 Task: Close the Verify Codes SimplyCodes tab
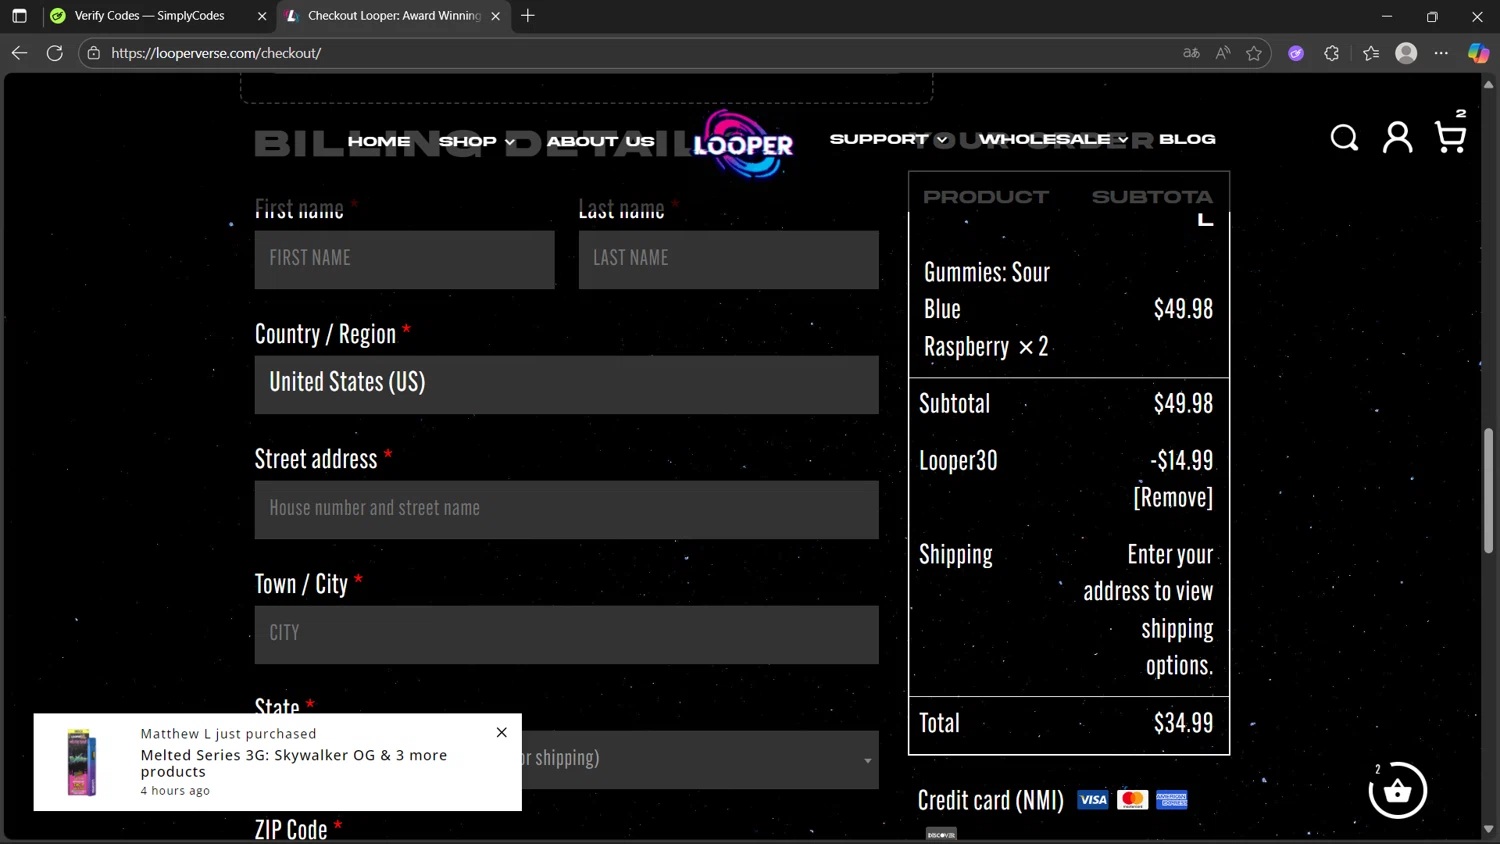262,16
